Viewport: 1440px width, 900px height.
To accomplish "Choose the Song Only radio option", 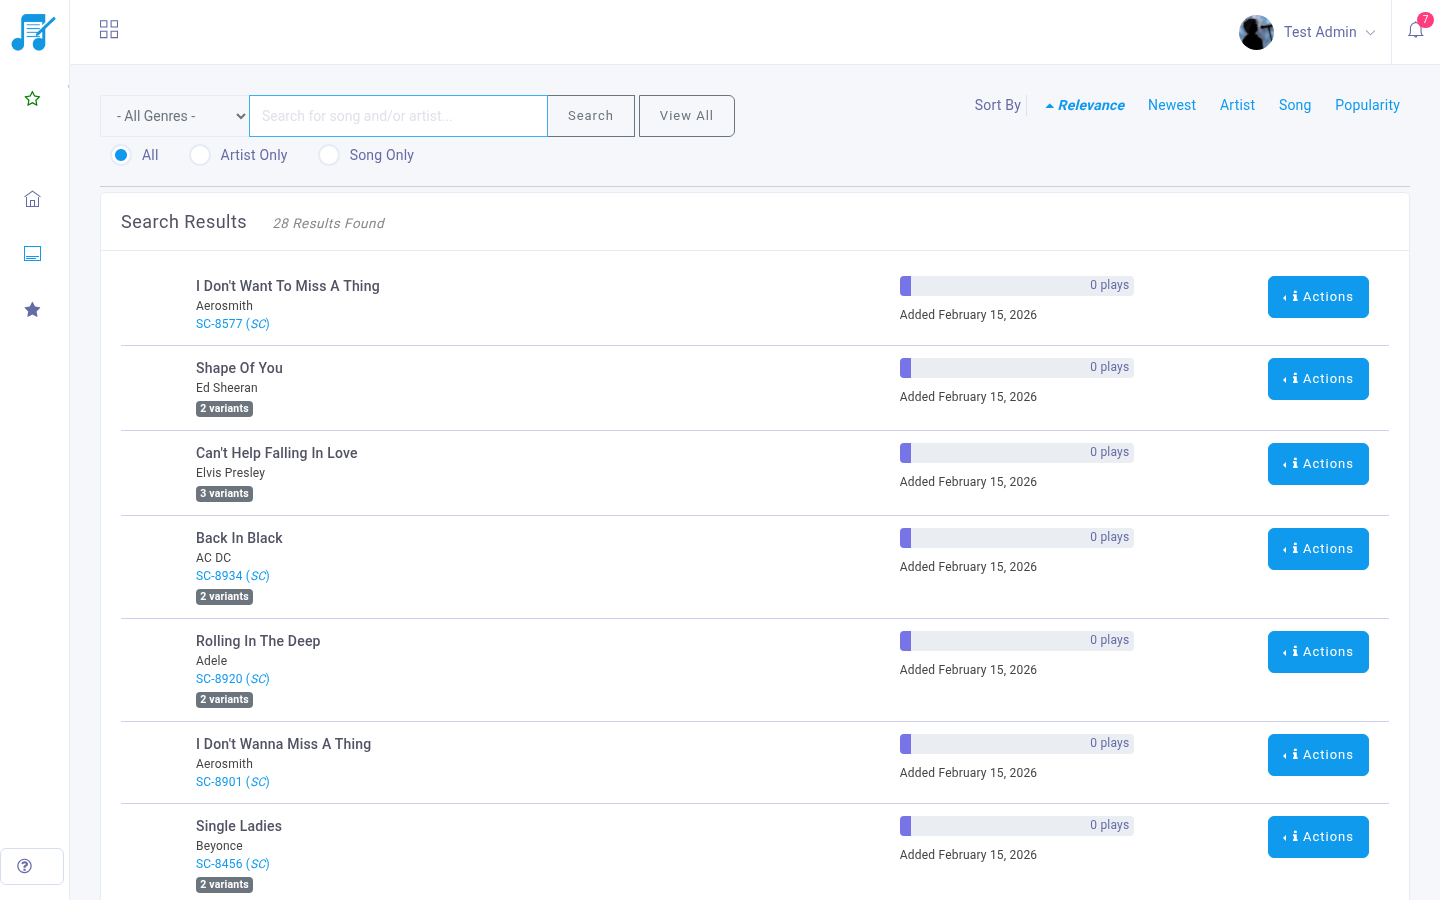I will [329, 155].
